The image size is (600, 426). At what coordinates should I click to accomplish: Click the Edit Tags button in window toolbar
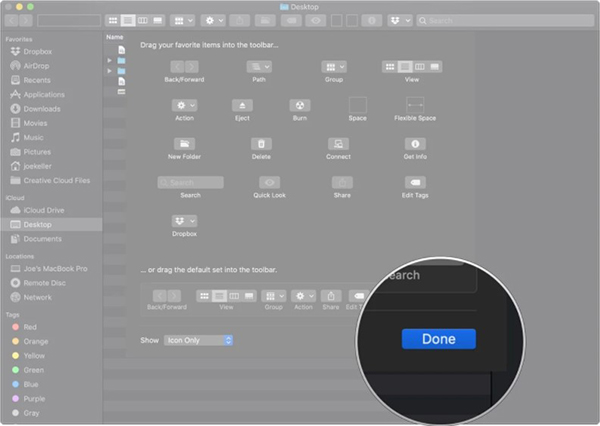[291, 20]
